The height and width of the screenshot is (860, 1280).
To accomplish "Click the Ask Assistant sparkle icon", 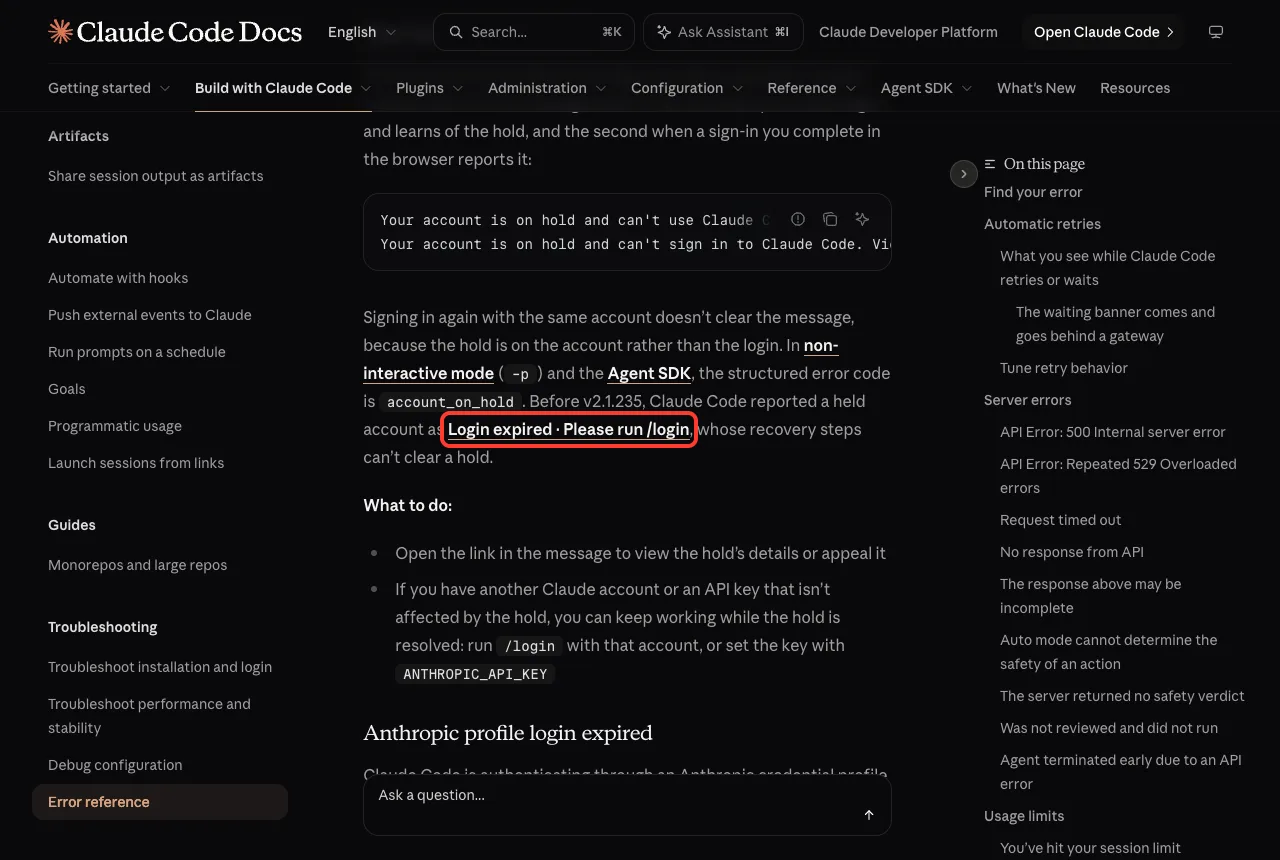I will click(x=664, y=32).
